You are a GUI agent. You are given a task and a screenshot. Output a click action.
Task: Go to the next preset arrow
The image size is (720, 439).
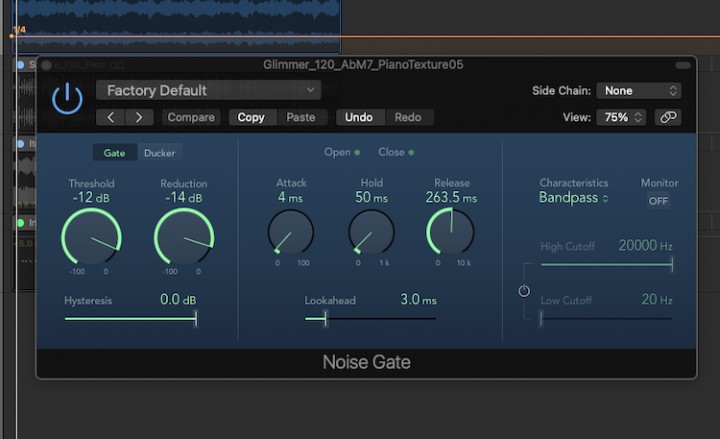[x=139, y=118]
